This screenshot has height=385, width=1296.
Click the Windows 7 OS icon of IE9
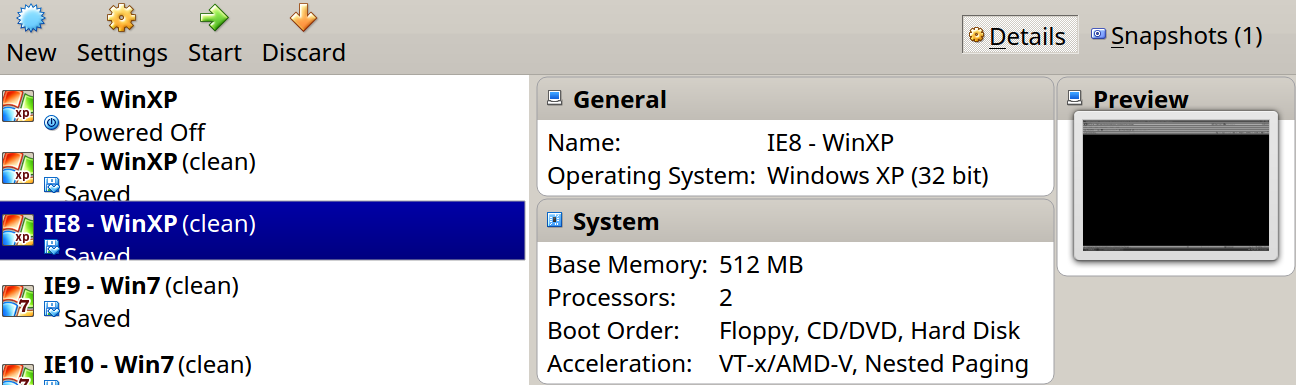(17, 301)
